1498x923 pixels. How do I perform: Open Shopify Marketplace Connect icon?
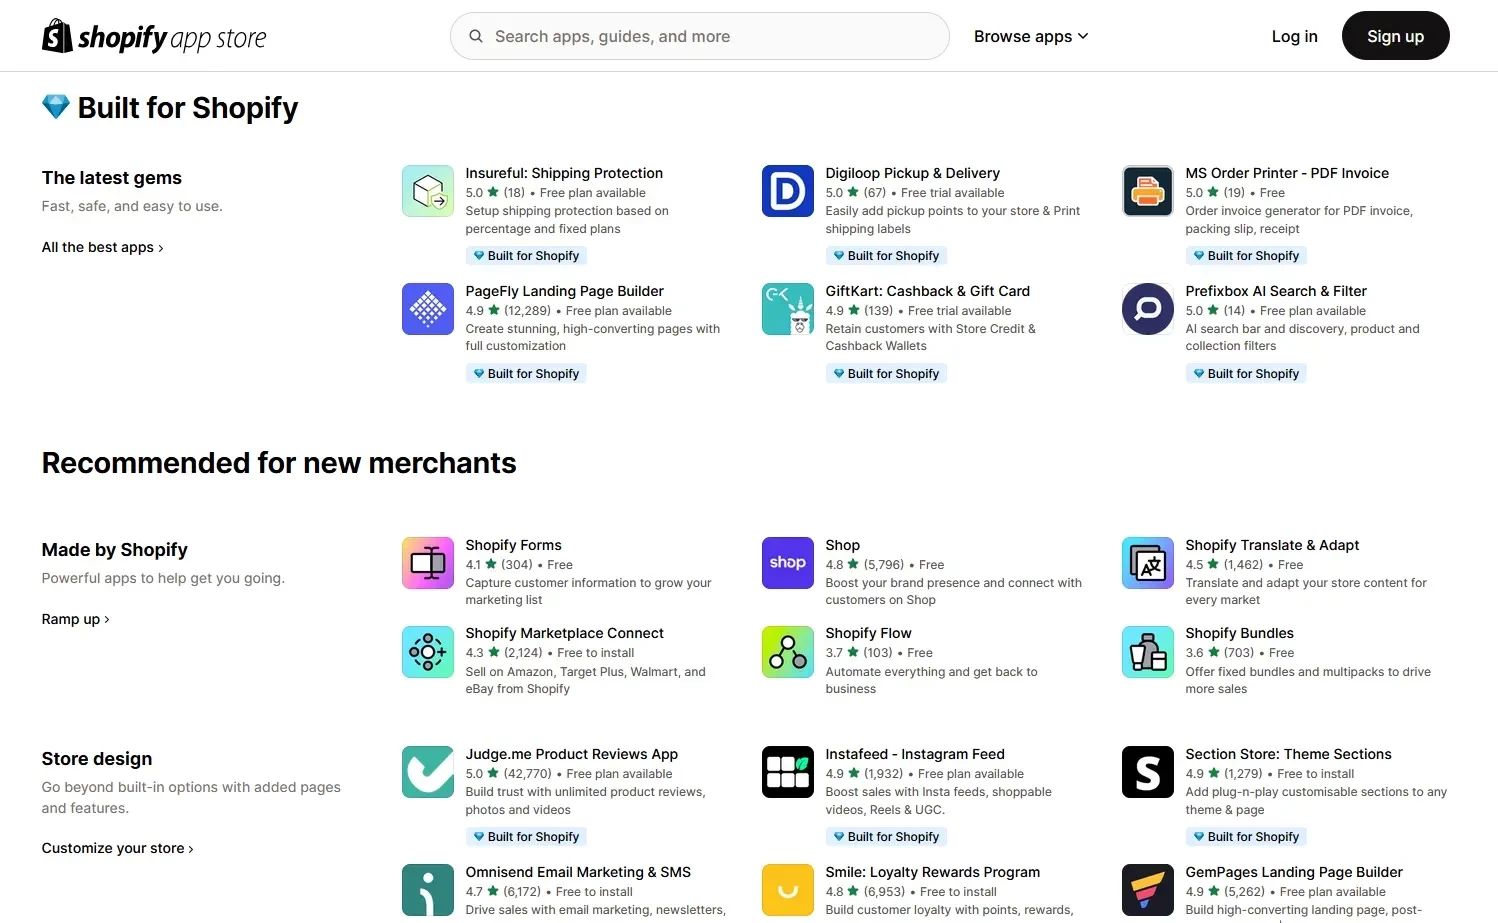click(x=428, y=652)
